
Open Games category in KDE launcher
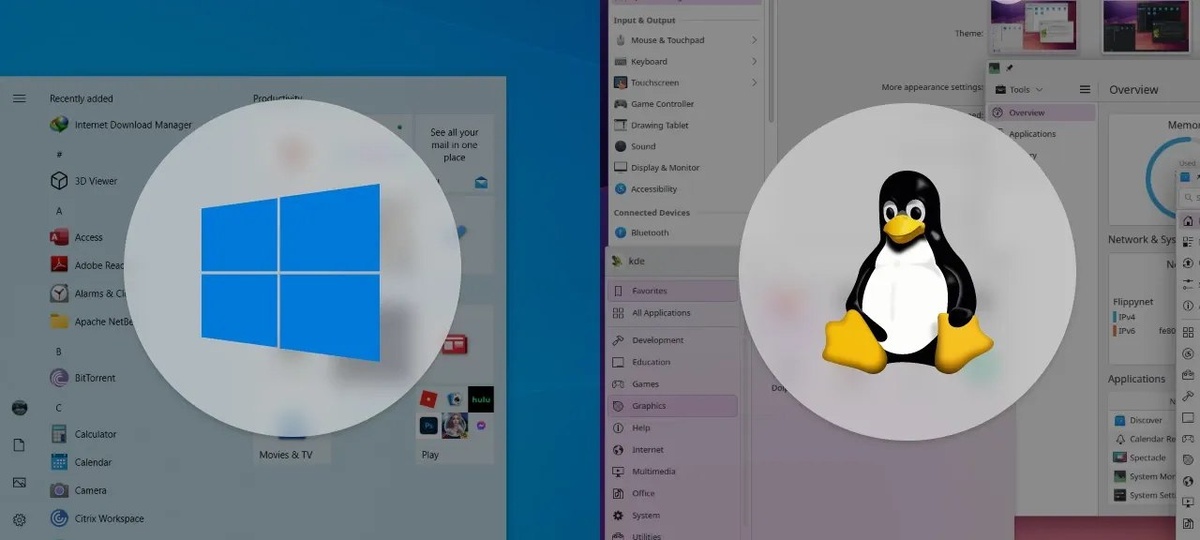pyautogui.click(x=672, y=385)
